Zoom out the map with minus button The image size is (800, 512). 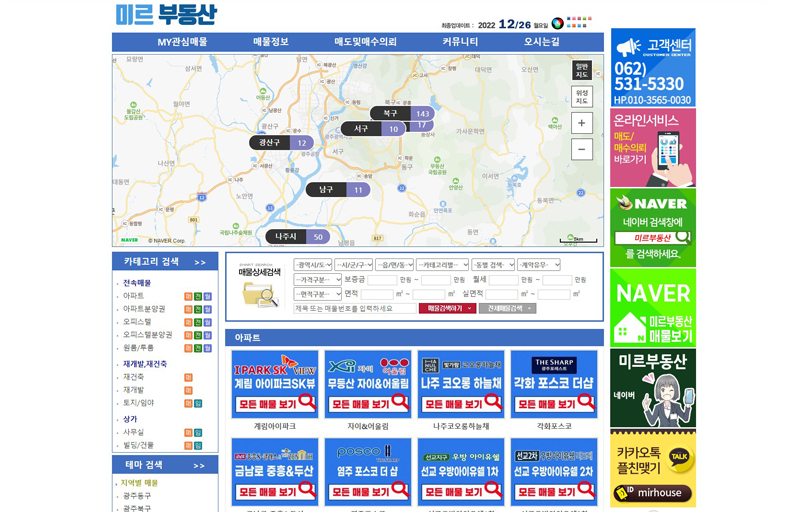(582, 149)
